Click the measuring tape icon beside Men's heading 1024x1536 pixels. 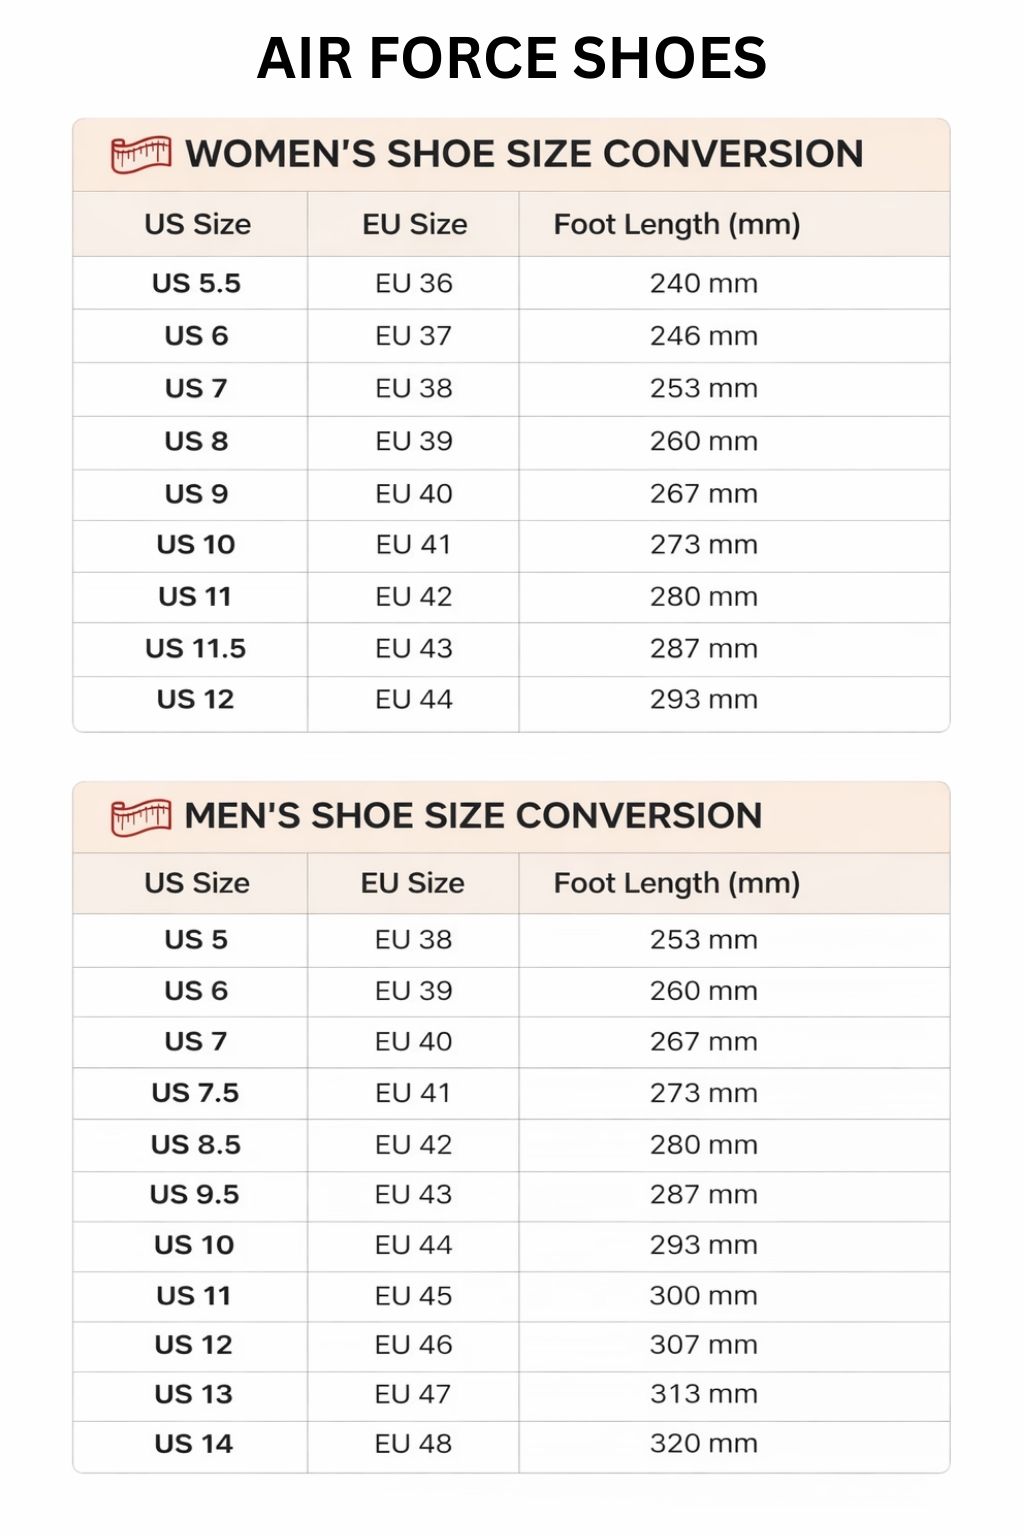[141, 816]
